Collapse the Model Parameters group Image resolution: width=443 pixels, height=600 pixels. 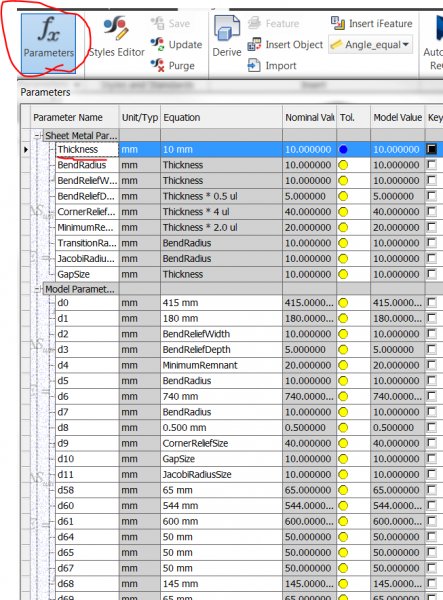coord(38,289)
